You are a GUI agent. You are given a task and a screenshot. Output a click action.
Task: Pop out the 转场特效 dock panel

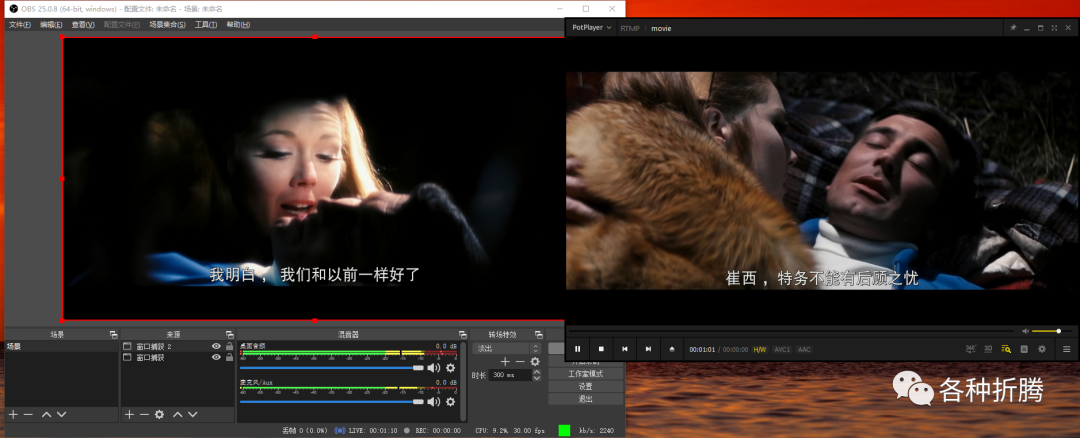[539, 335]
